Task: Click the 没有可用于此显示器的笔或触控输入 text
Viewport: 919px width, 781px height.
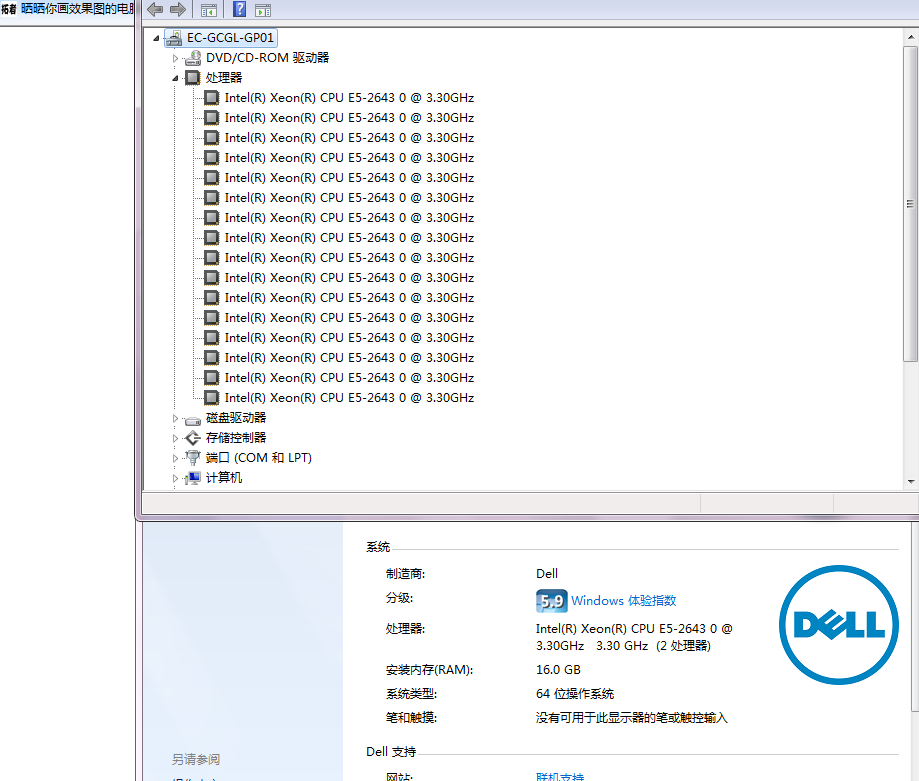Action: [x=631, y=718]
